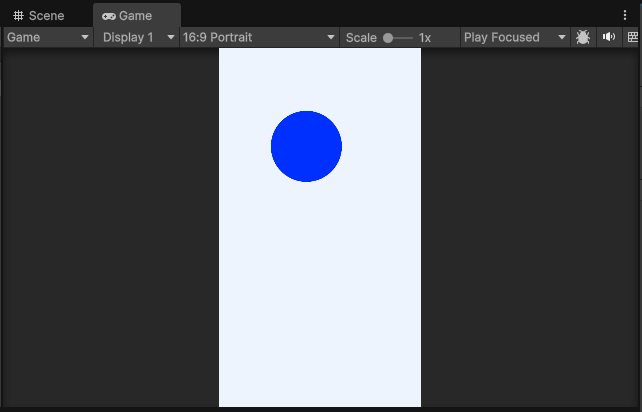Toggle the mute audio speaker icon
The height and width of the screenshot is (412, 642).
click(608, 37)
